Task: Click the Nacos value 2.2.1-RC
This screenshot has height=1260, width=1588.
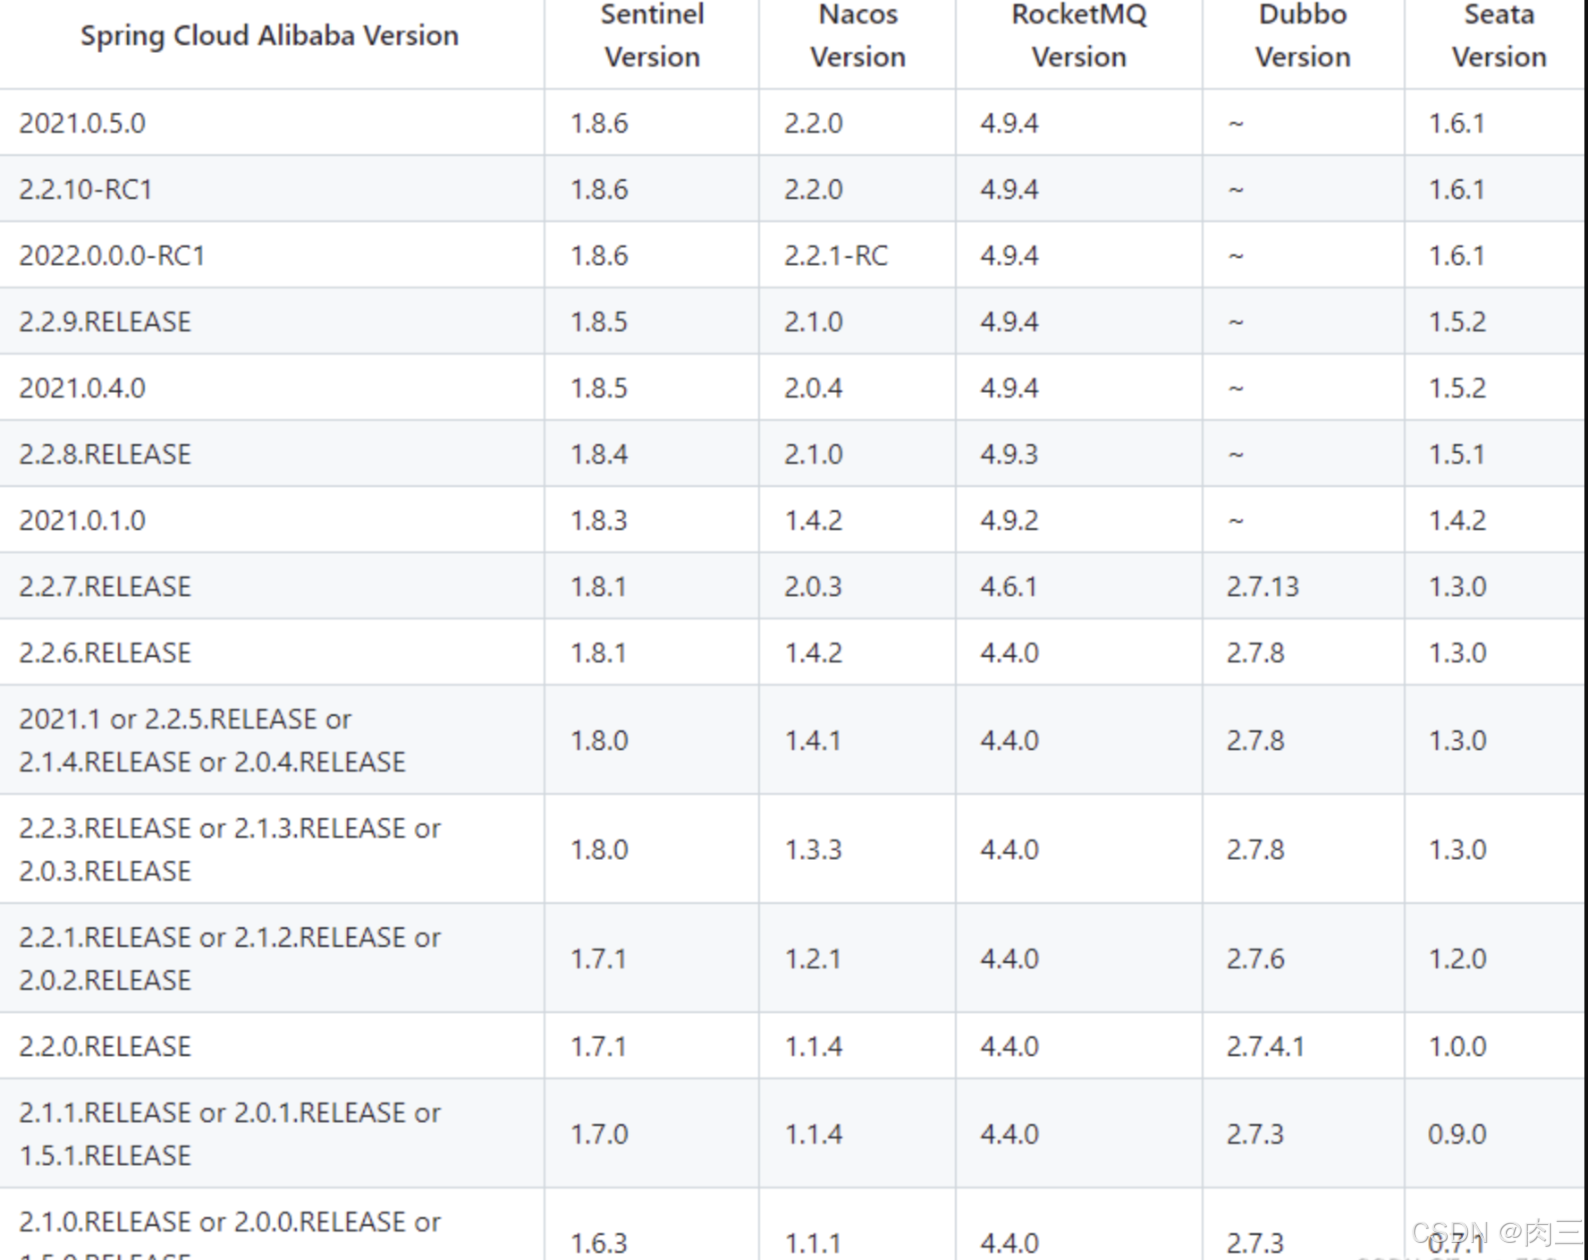Action: (x=836, y=255)
